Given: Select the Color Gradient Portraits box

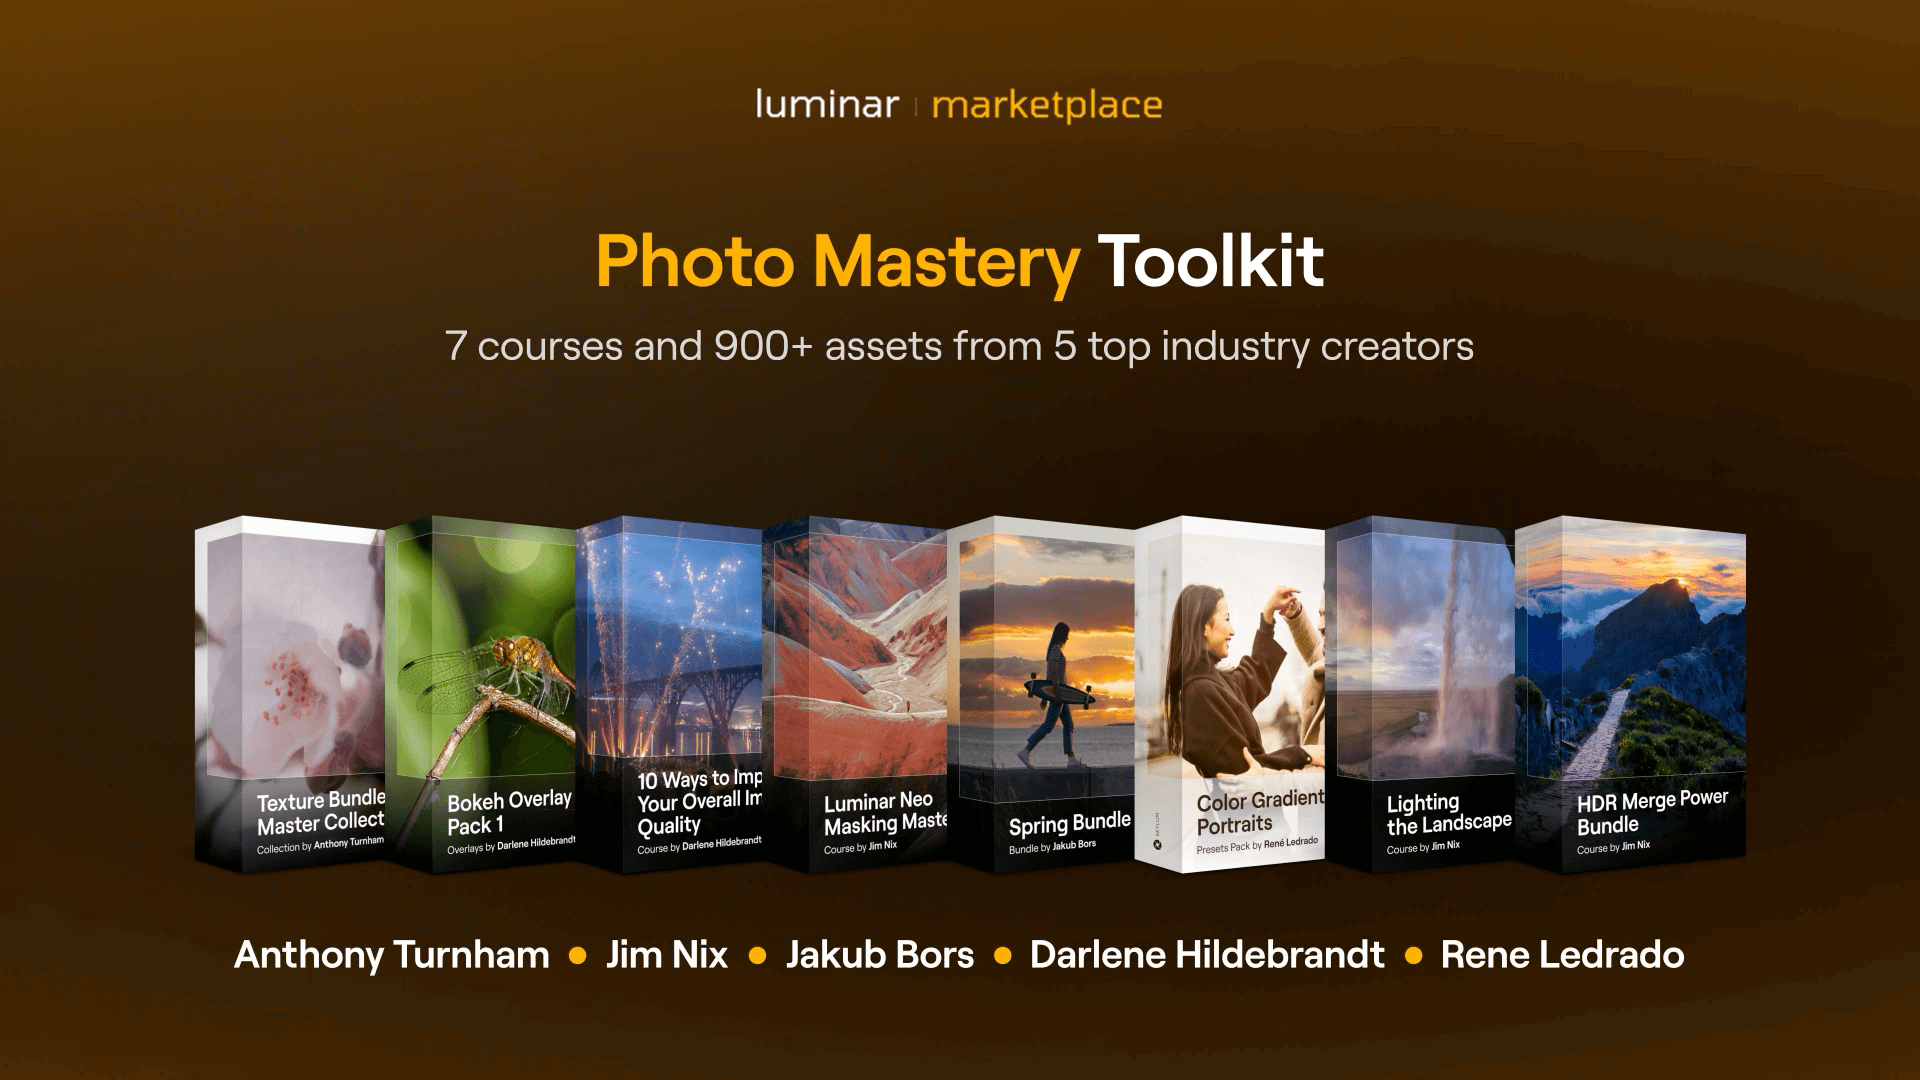Looking at the screenshot, I should (1230, 694).
